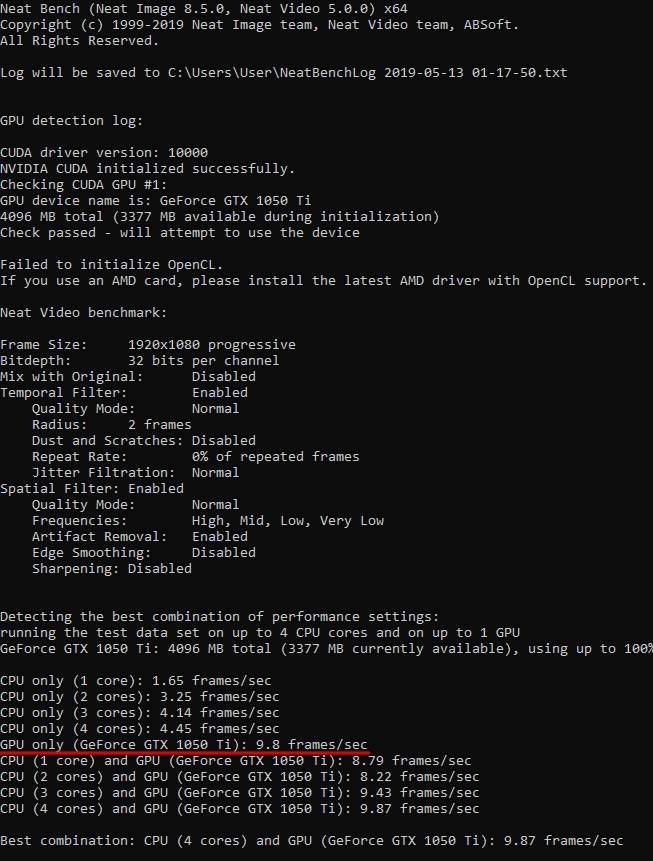Click the CUDA driver version 10000 line
This screenshot has width=653, height=861.
(104, 153)
